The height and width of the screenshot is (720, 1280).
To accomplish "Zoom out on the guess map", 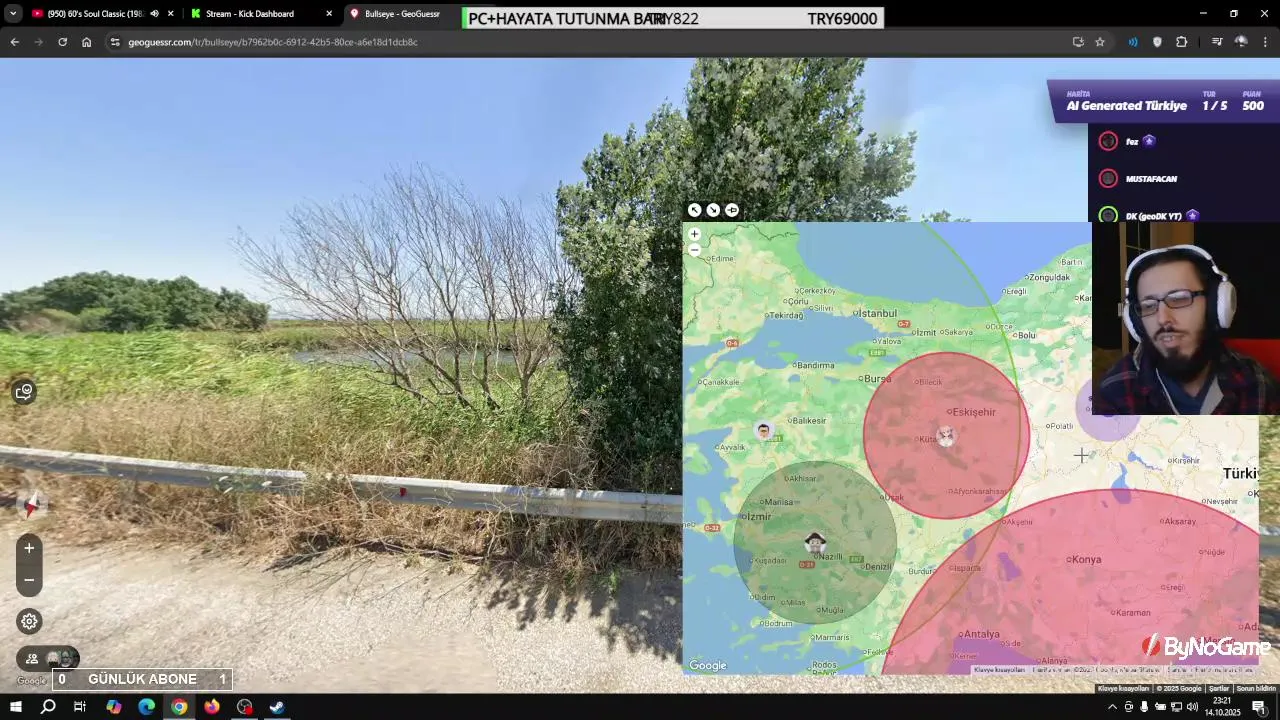I will (694, 250).
